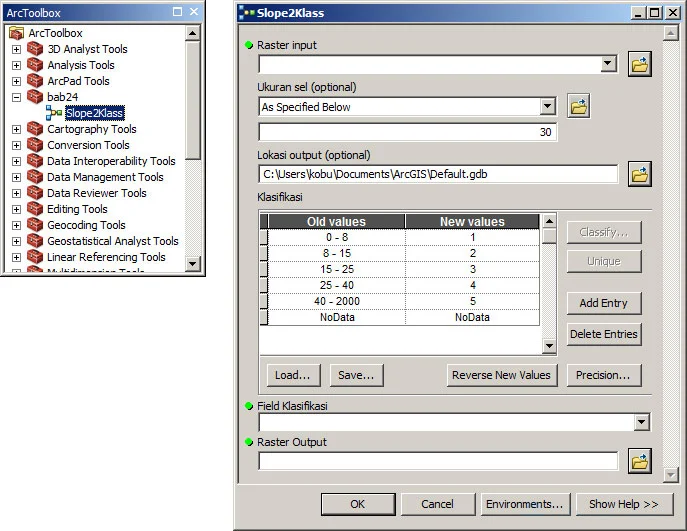Click the Save button

pos(356,375)
